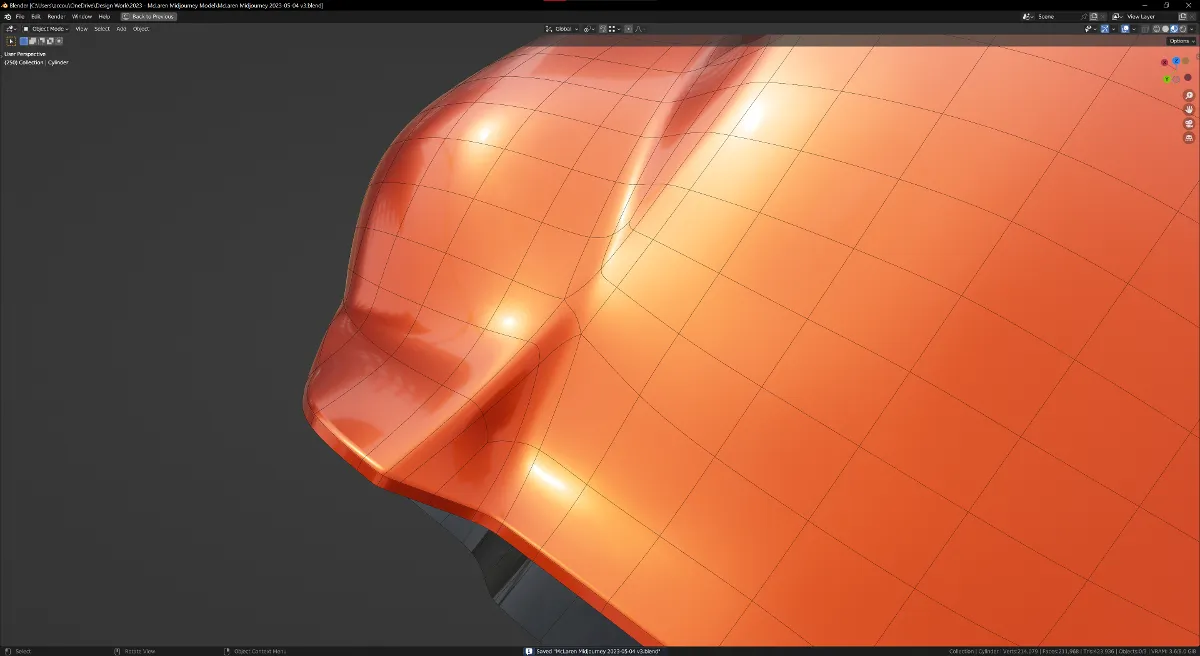Toggle proportional editing button

click(629, 29)
